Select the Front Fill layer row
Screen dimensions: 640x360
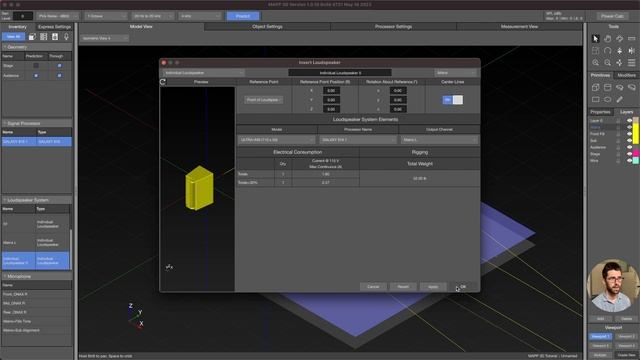(607, 134)
